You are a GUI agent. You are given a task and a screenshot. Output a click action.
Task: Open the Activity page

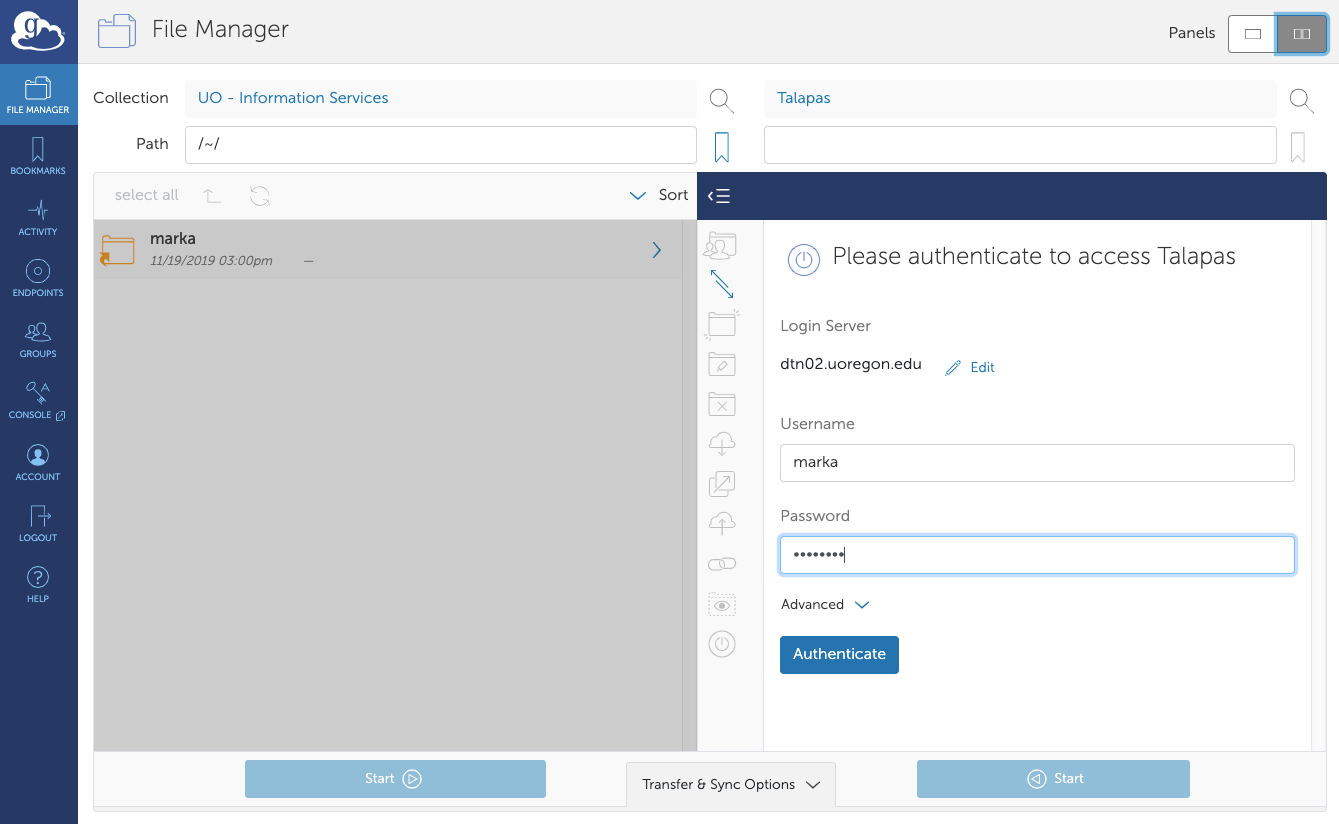click(x=38, y=217)
